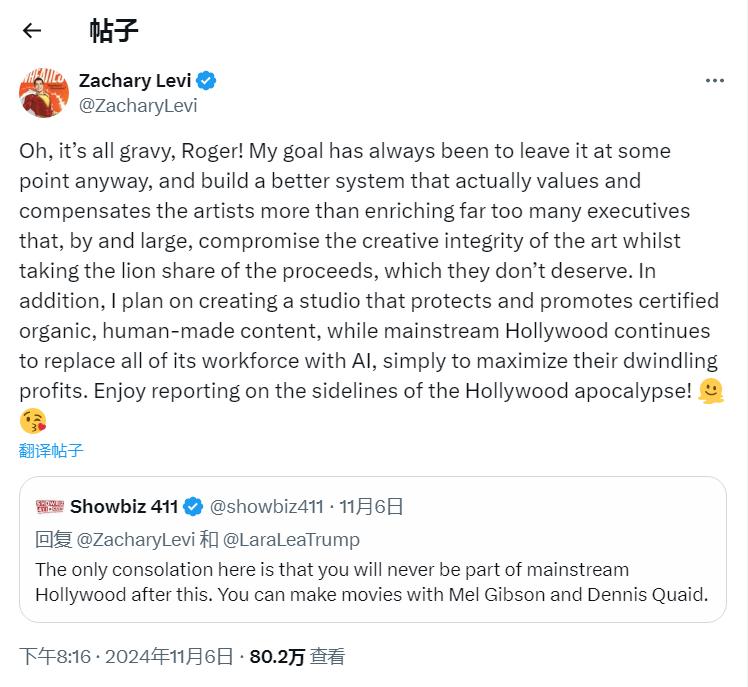Screen dimensions: 748x687
Task: Click the @ZacharyLevi mention in the quoted reply
Action: coord(135,539)
